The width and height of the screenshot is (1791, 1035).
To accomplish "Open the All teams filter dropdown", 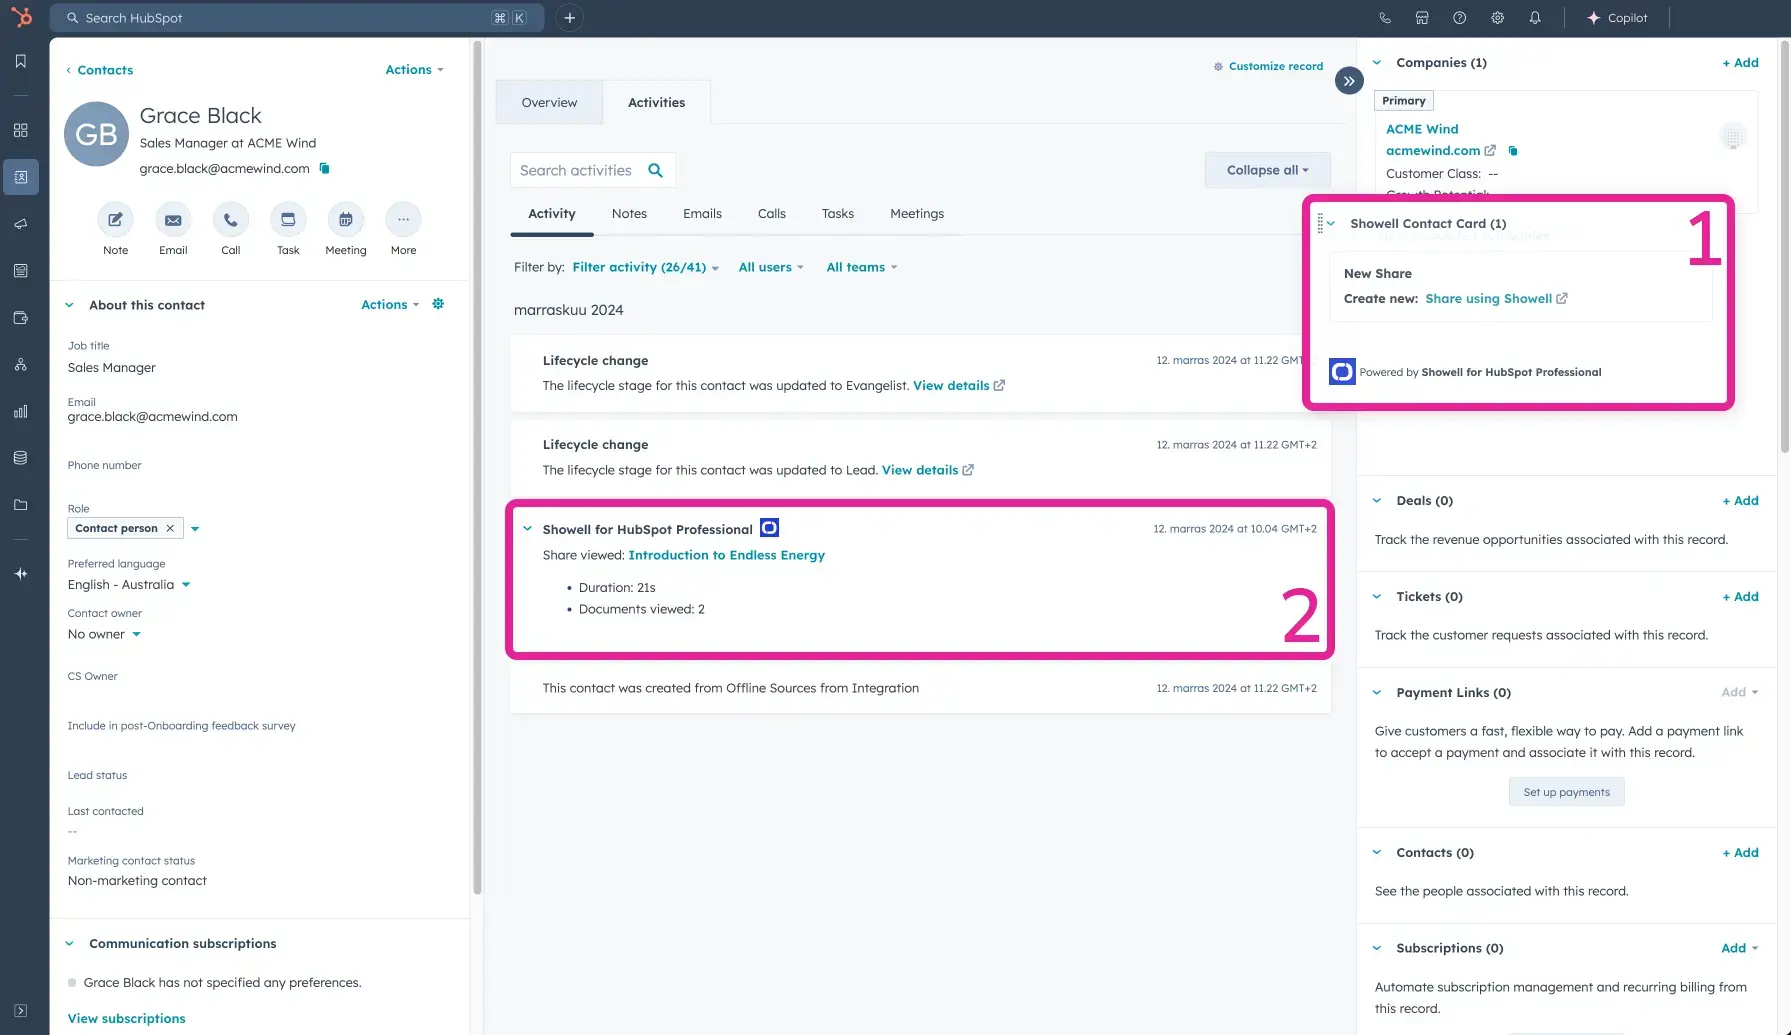I will click(862, 267).
